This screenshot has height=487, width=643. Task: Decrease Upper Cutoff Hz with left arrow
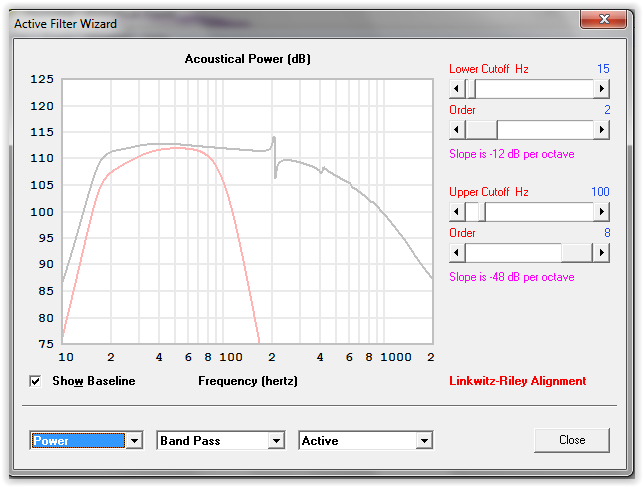coord(457,212)
